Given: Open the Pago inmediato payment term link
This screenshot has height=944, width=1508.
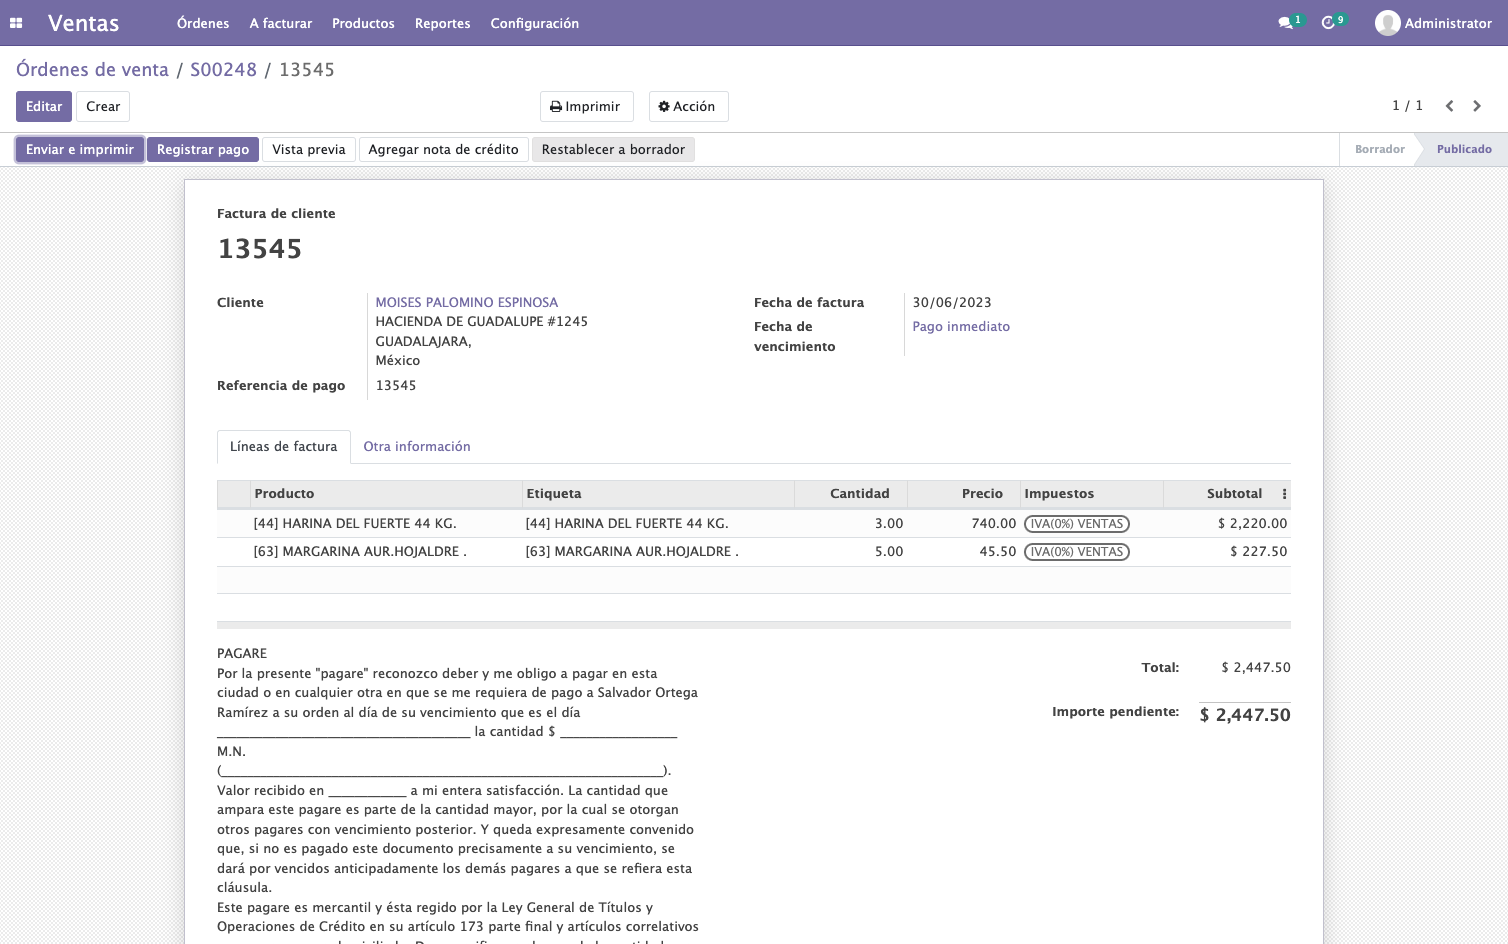Looking at the screenshot, I should pos(961,327).
